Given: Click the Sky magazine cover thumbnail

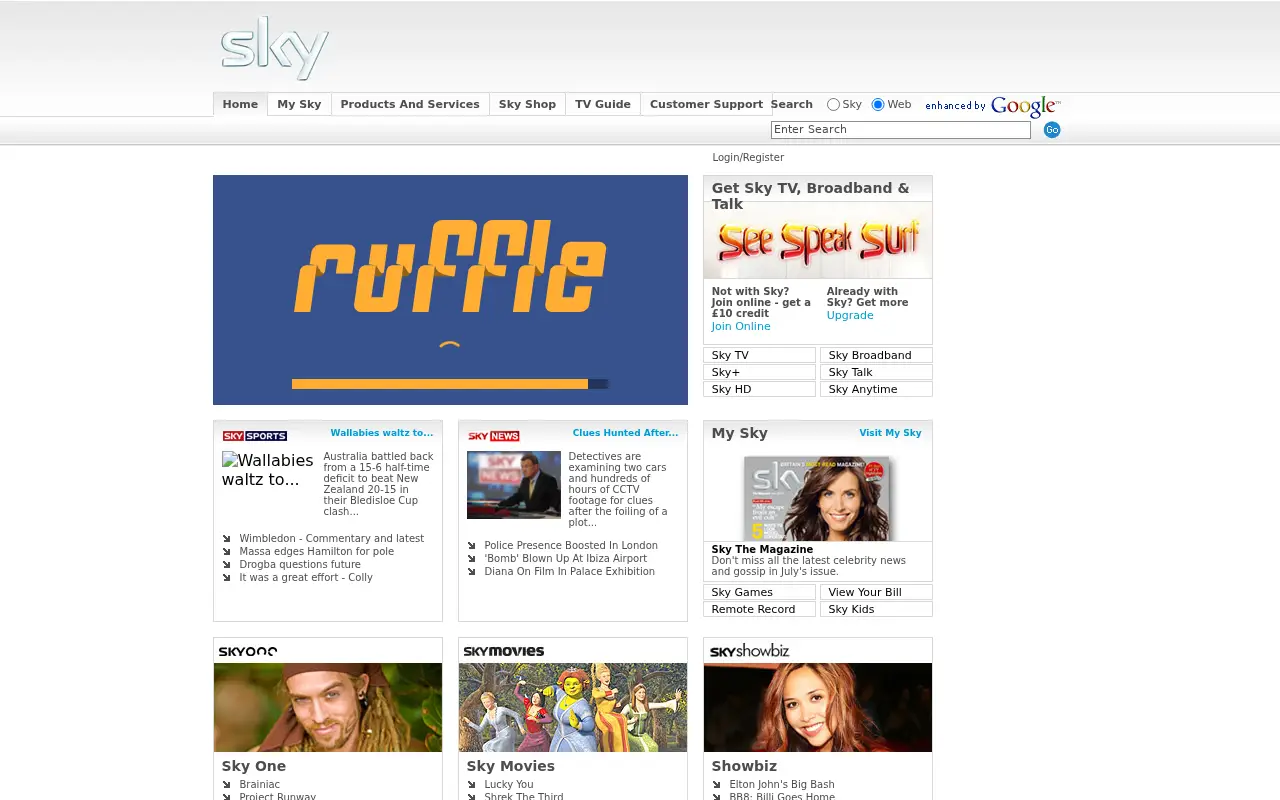Looking at the screenshot, I should pos(818,498).
